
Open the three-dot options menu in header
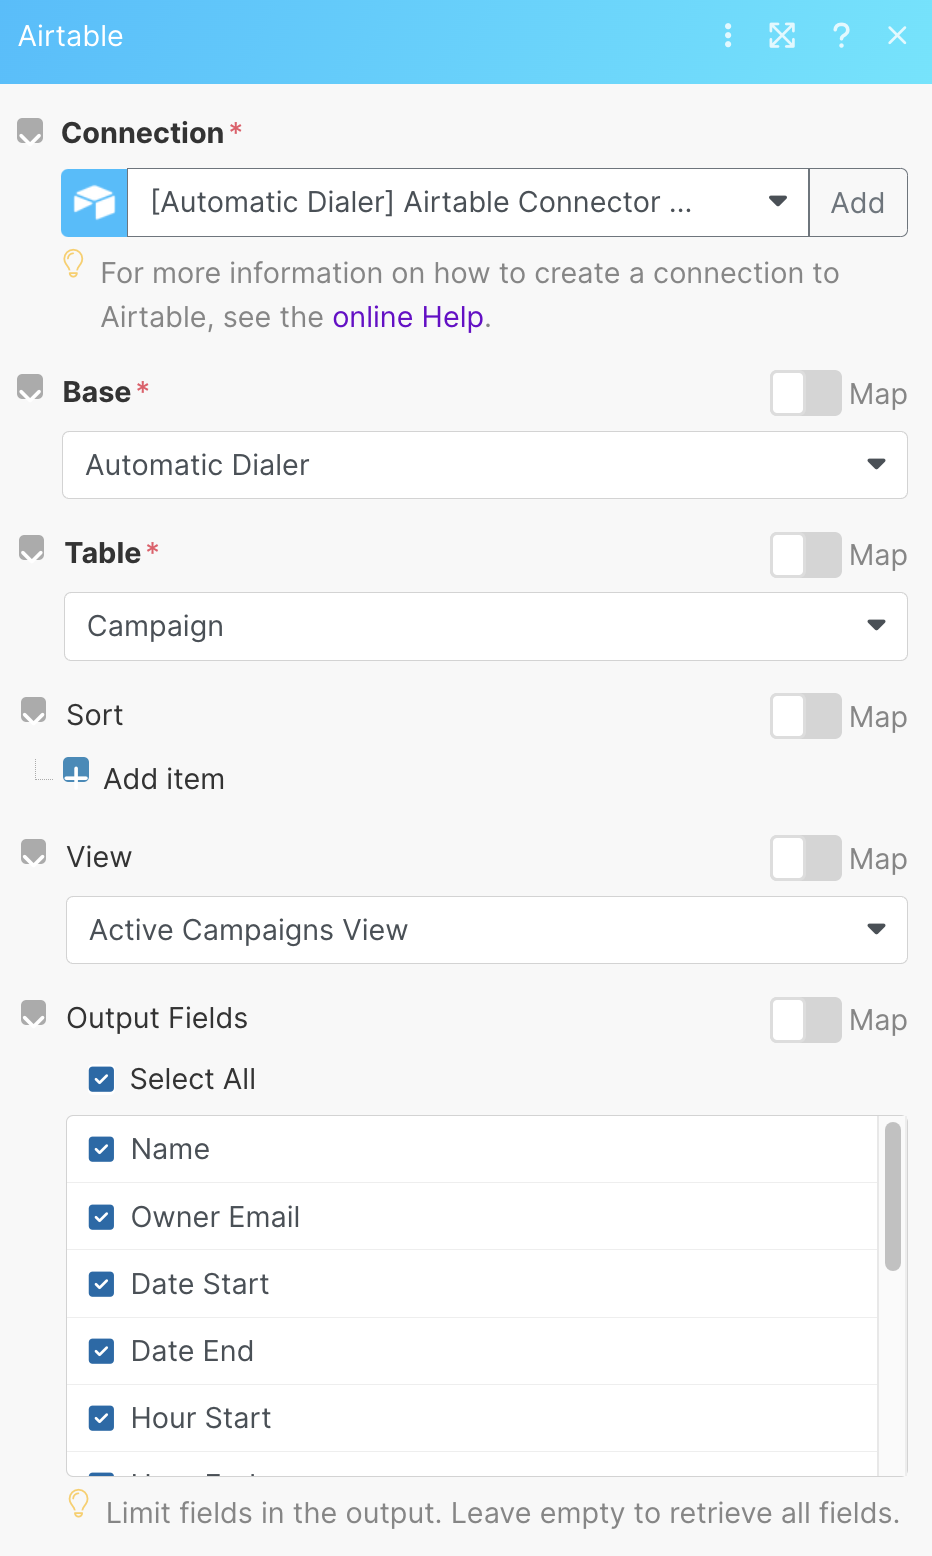[728, 36]
